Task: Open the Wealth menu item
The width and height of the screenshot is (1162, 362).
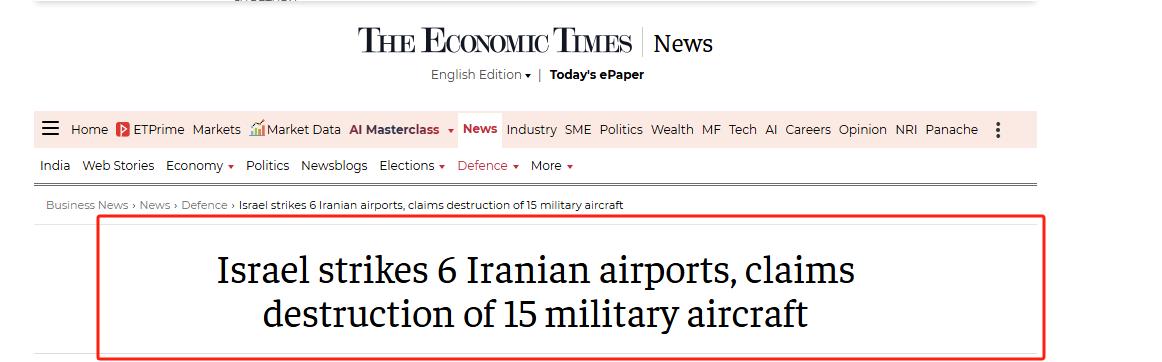Action: [672, 130]
